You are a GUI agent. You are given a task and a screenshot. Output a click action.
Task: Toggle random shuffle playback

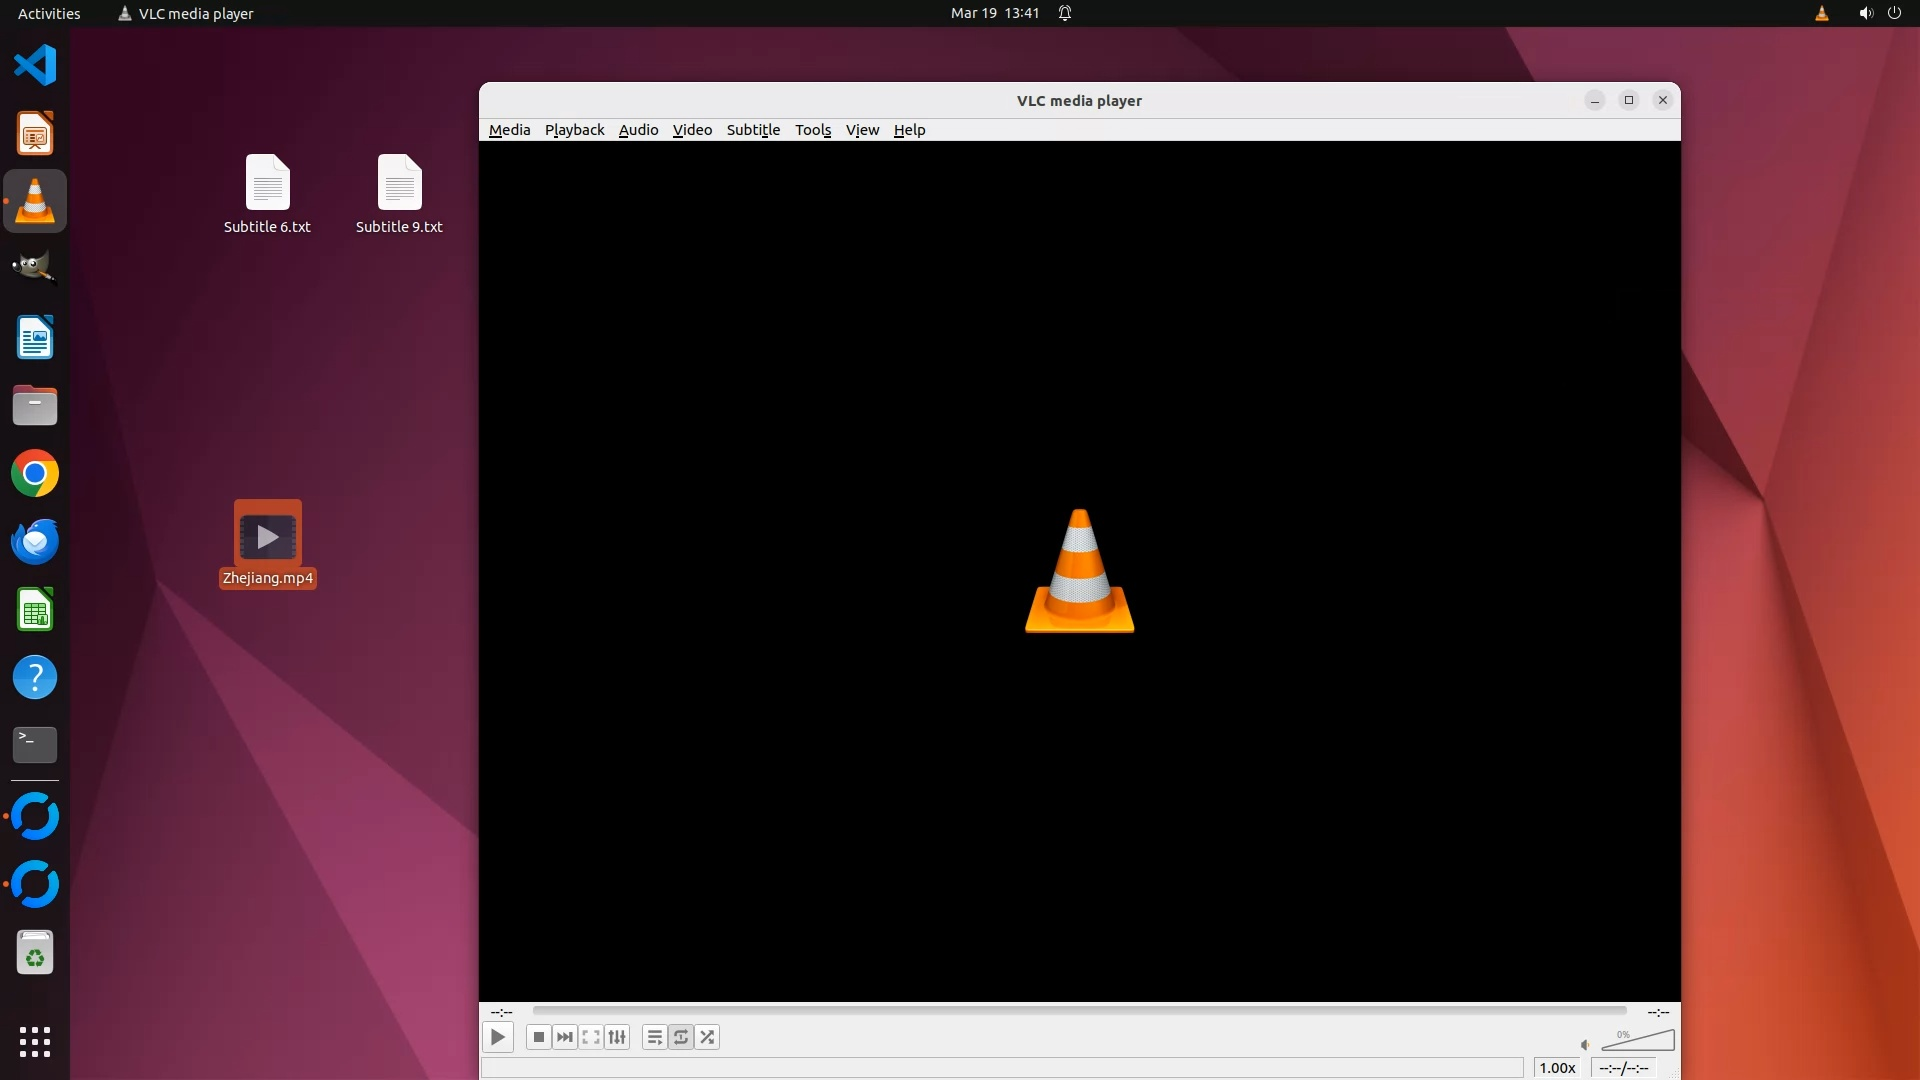(707, 1037)
